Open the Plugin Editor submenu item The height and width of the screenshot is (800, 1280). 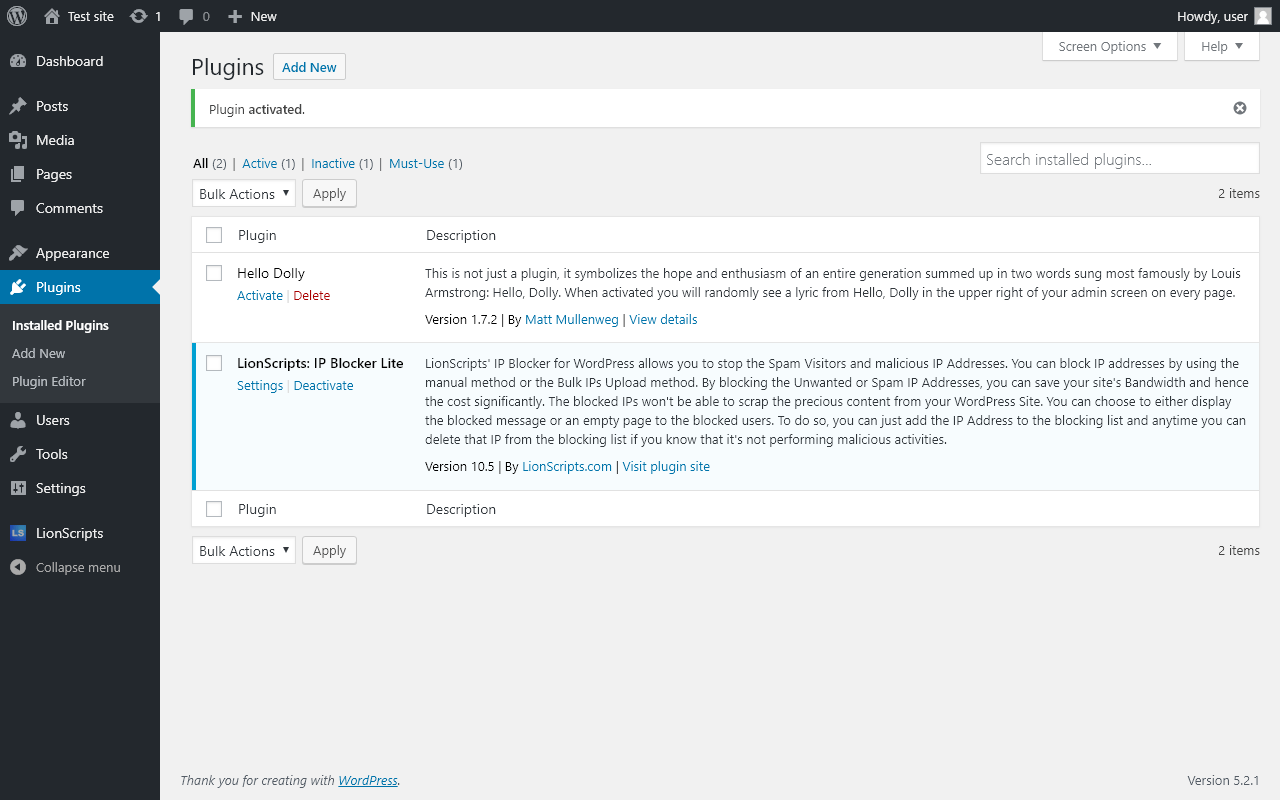(x=49, y=381)
